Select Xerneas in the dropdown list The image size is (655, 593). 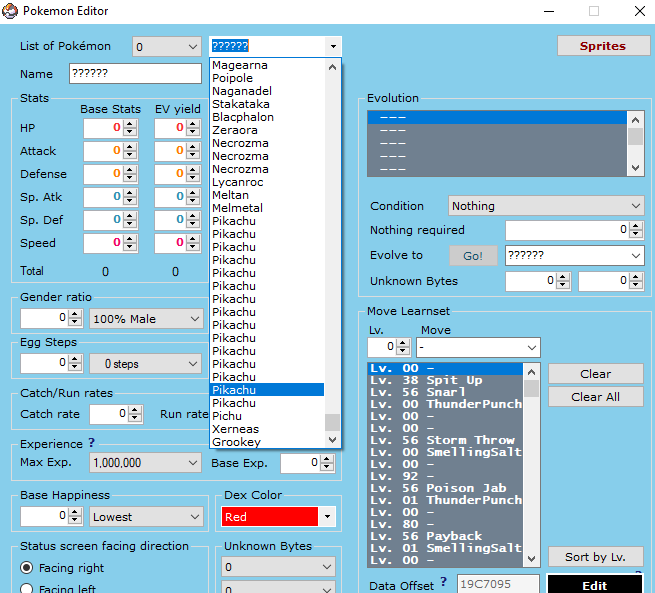coord(236,429)
